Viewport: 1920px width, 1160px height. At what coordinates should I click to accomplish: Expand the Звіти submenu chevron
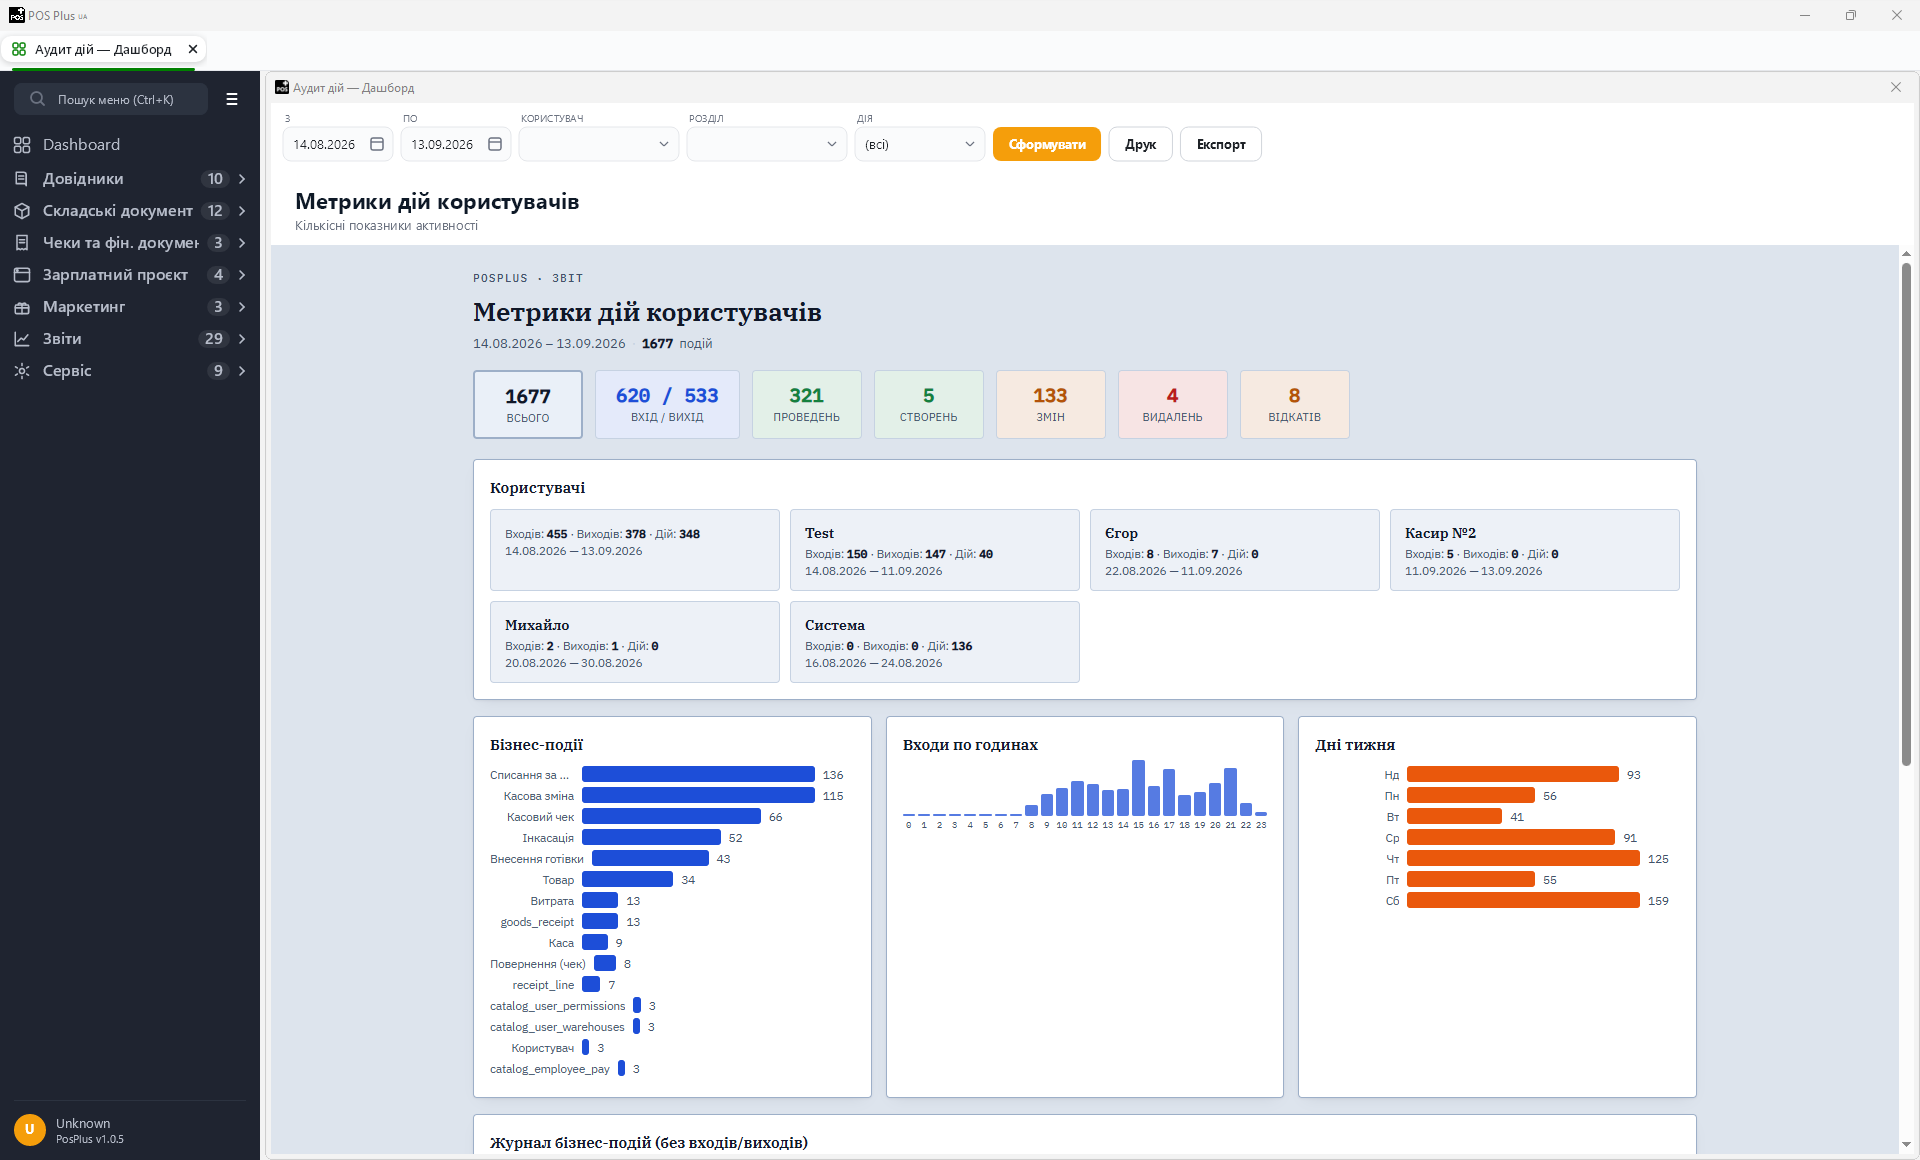pyautogui.click(x=242, y=339)
